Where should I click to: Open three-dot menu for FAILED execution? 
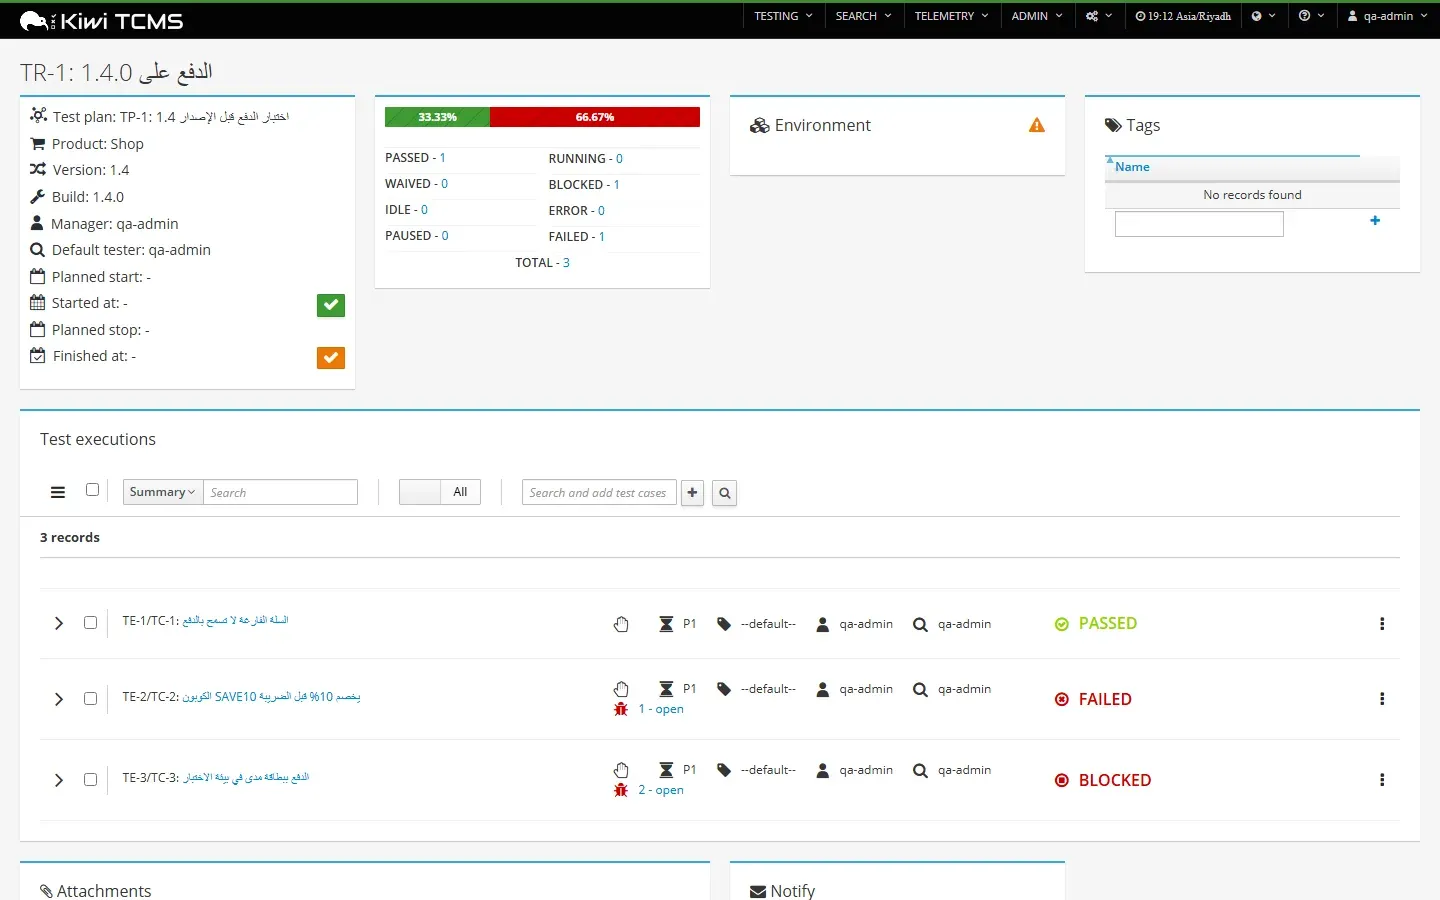(1382, 699)
